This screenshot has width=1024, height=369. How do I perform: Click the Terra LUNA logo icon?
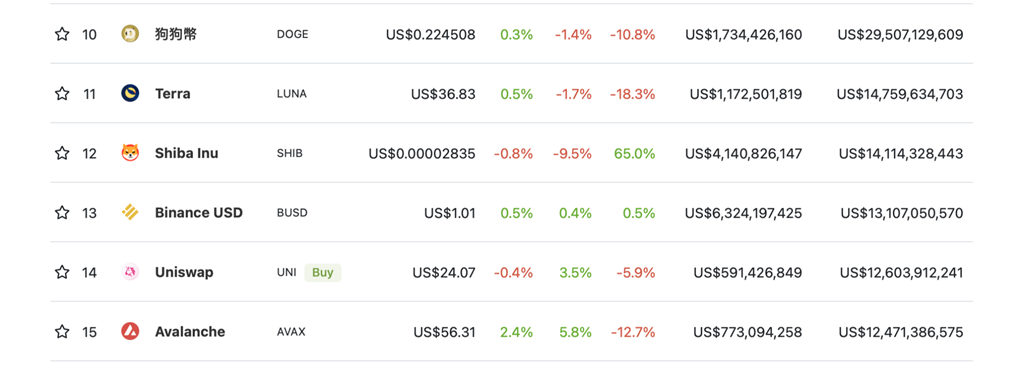coord(130,93)
